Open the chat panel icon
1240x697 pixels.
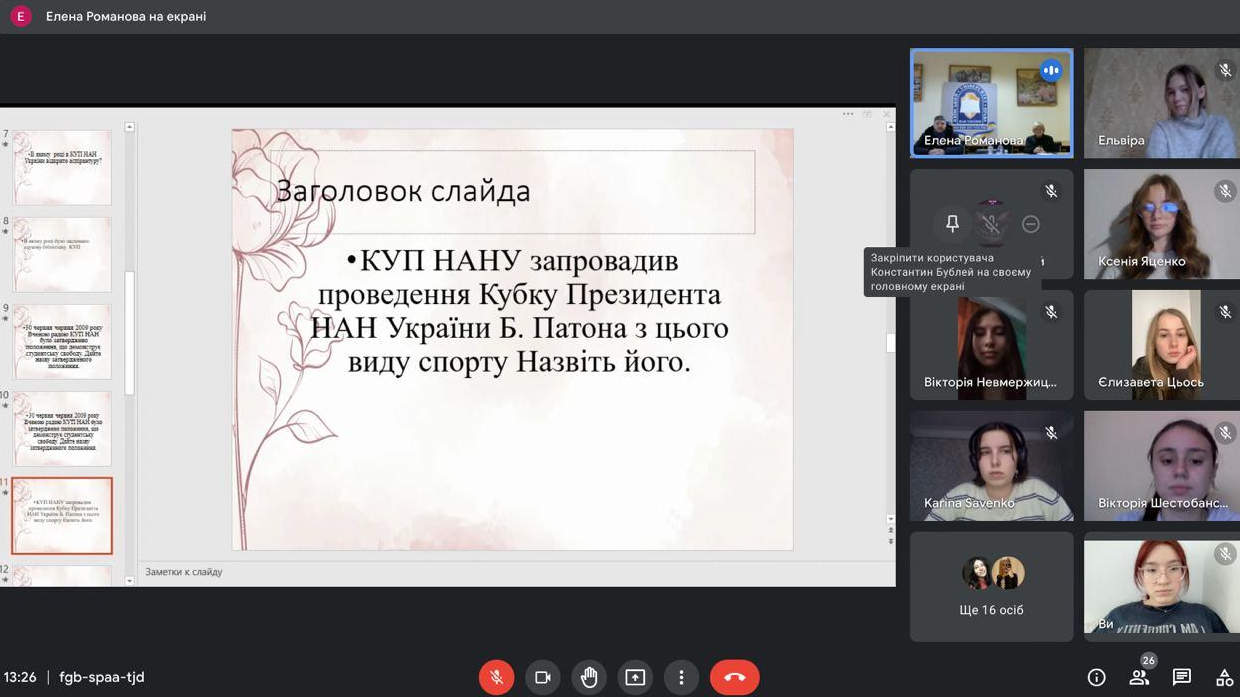coord(1181,677)
